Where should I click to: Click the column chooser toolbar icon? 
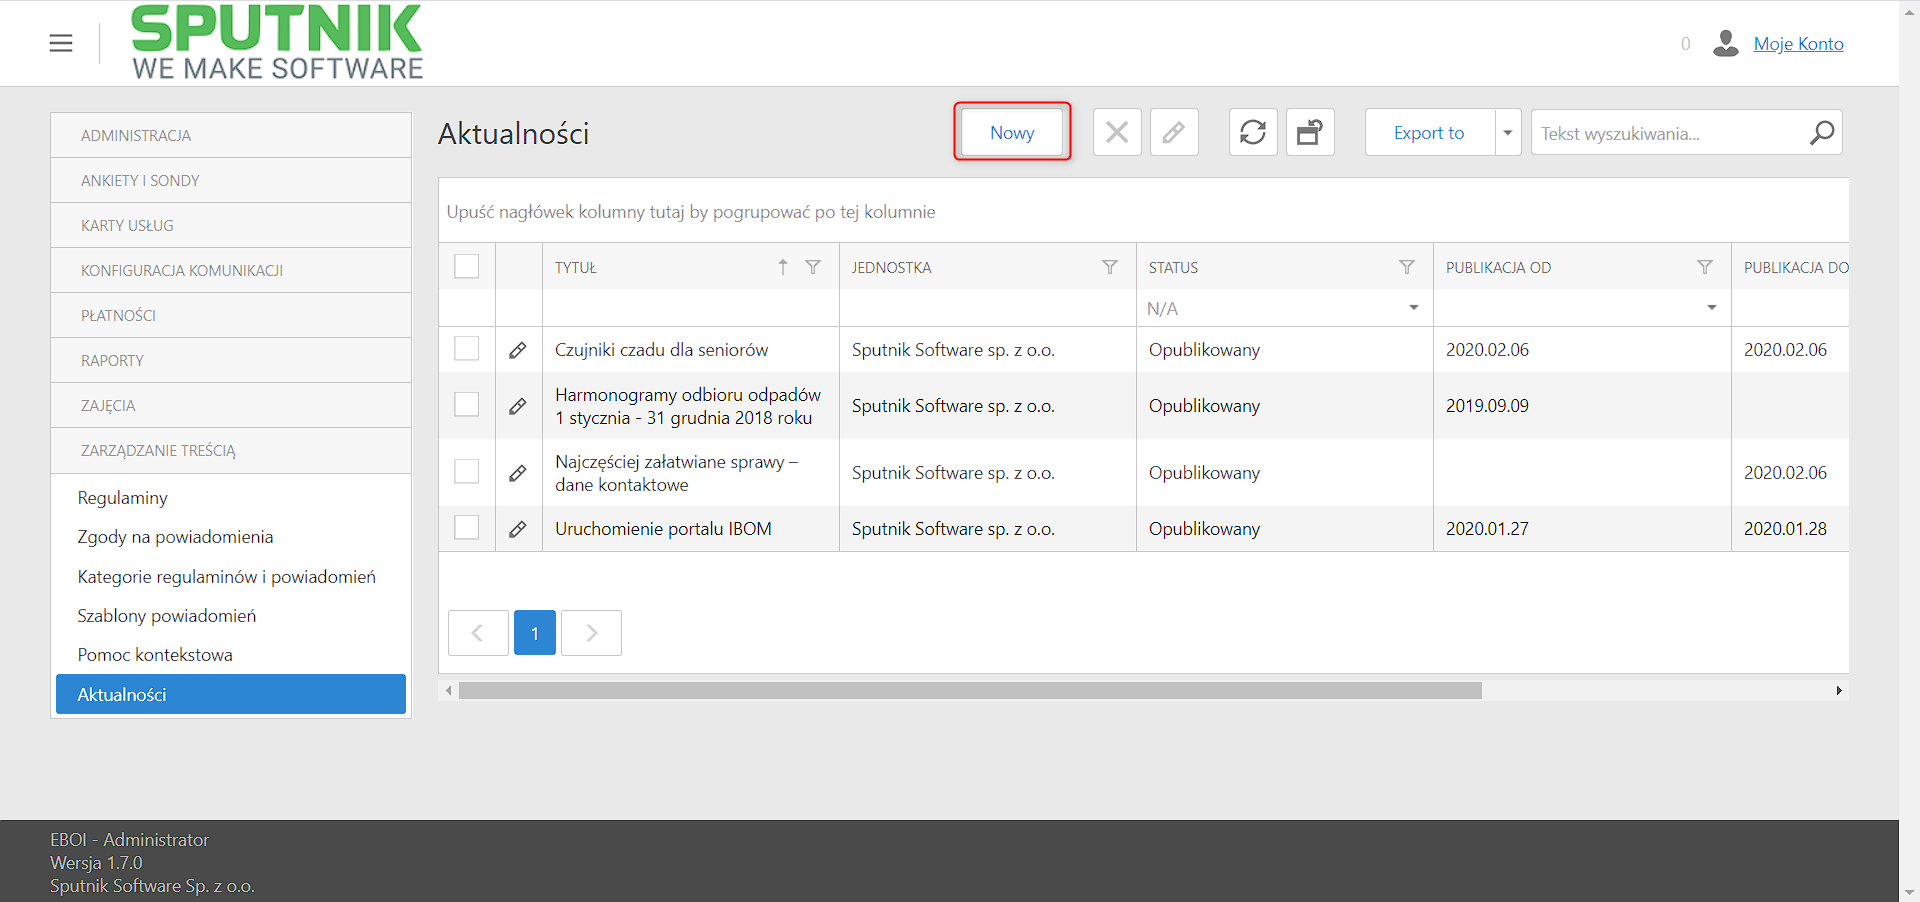(1310, 132)
